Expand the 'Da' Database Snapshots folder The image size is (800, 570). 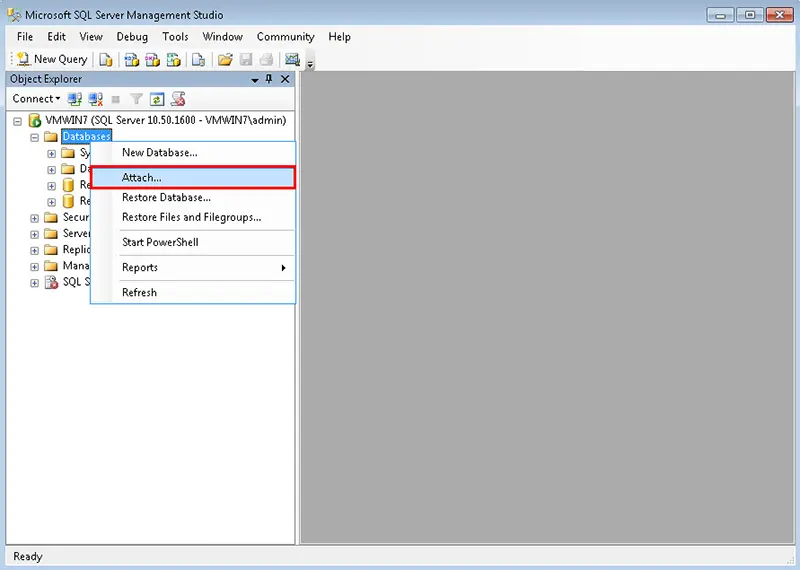[x=52, y=170]
